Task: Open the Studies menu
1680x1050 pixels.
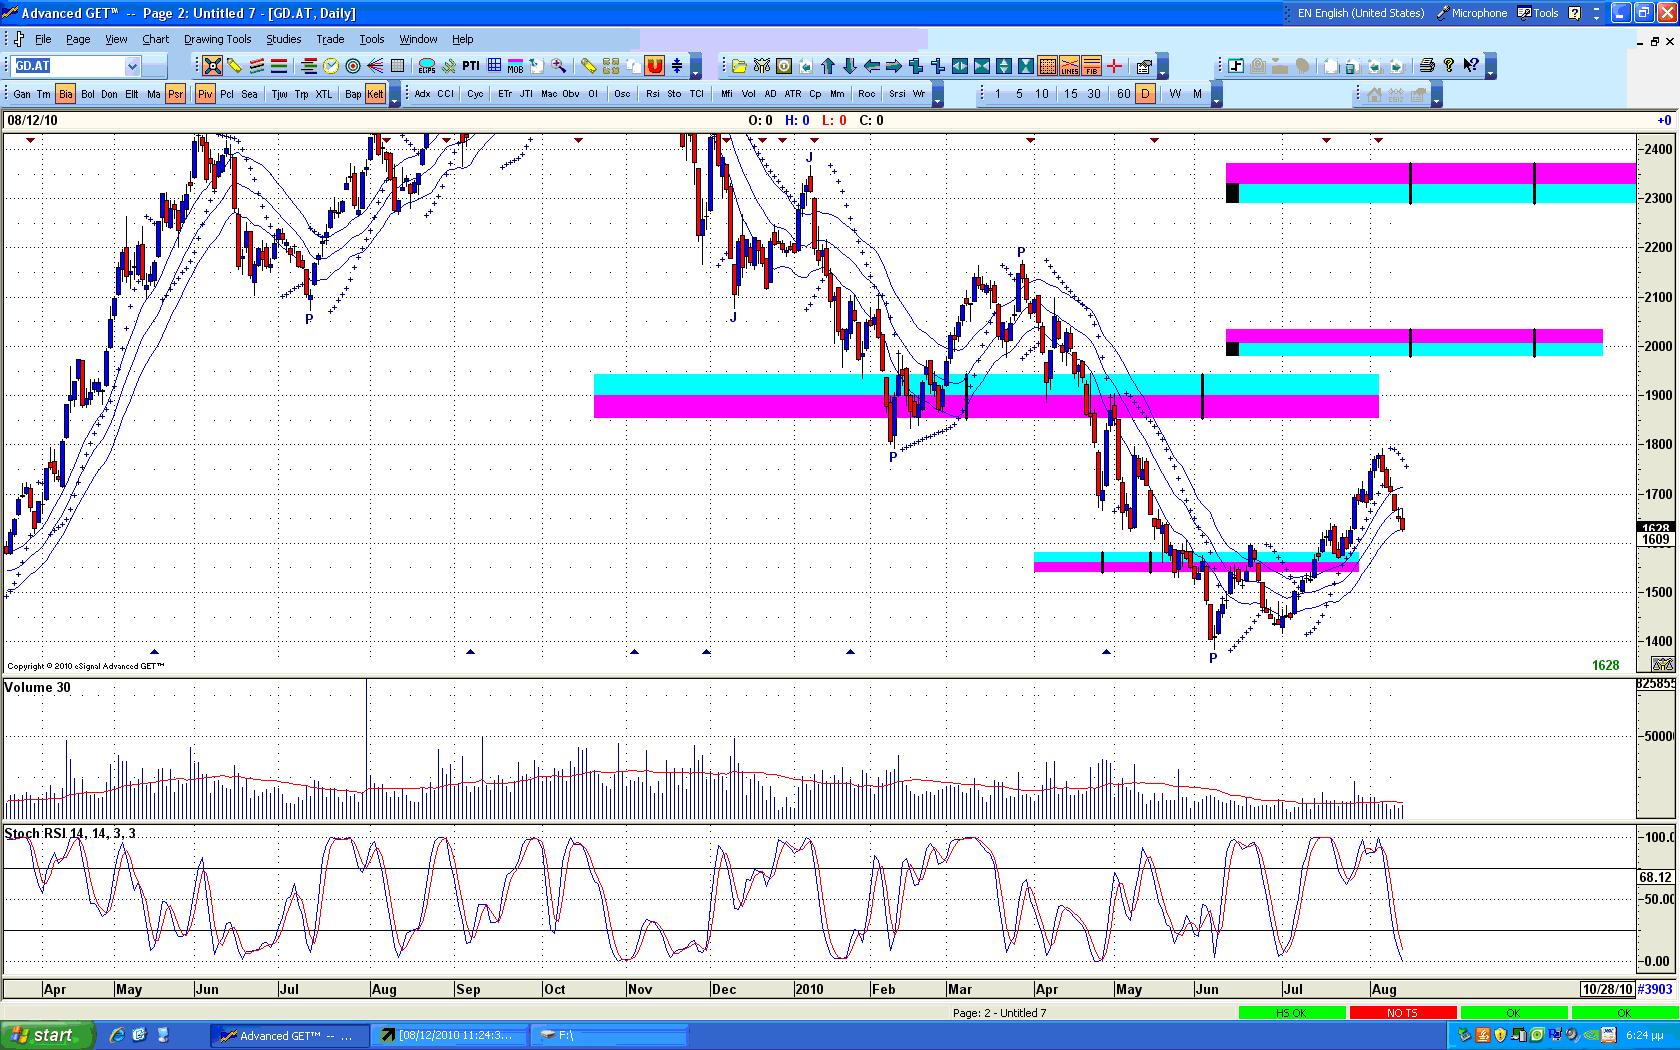Action: click(283, 39)
